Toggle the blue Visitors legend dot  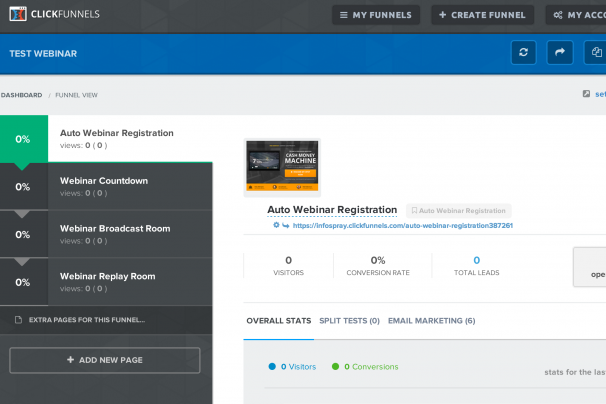(272, 366)
